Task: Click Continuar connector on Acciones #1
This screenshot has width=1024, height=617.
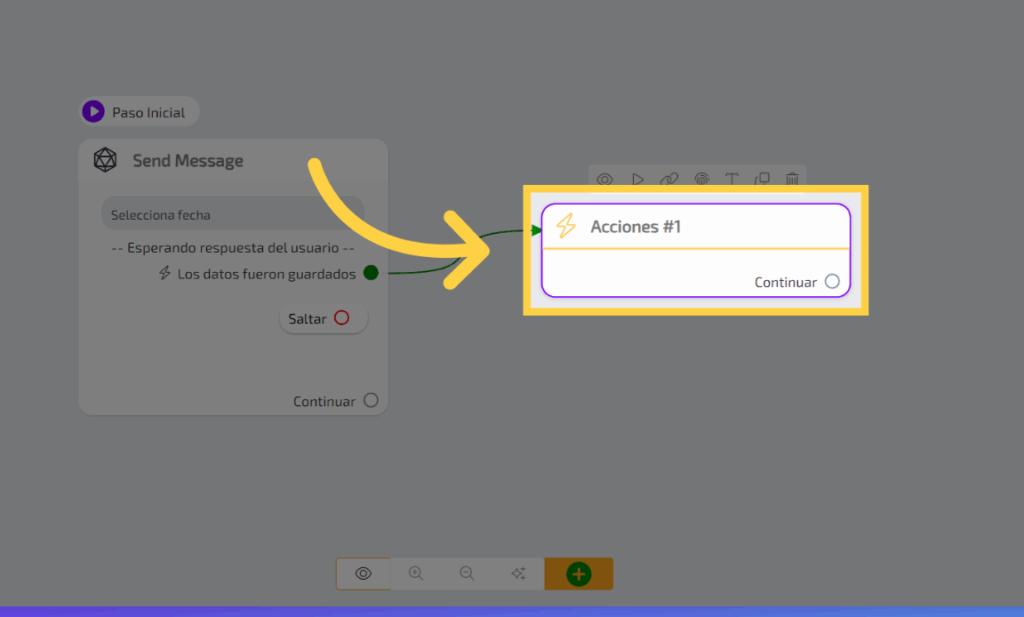Action: click(832, 282)
